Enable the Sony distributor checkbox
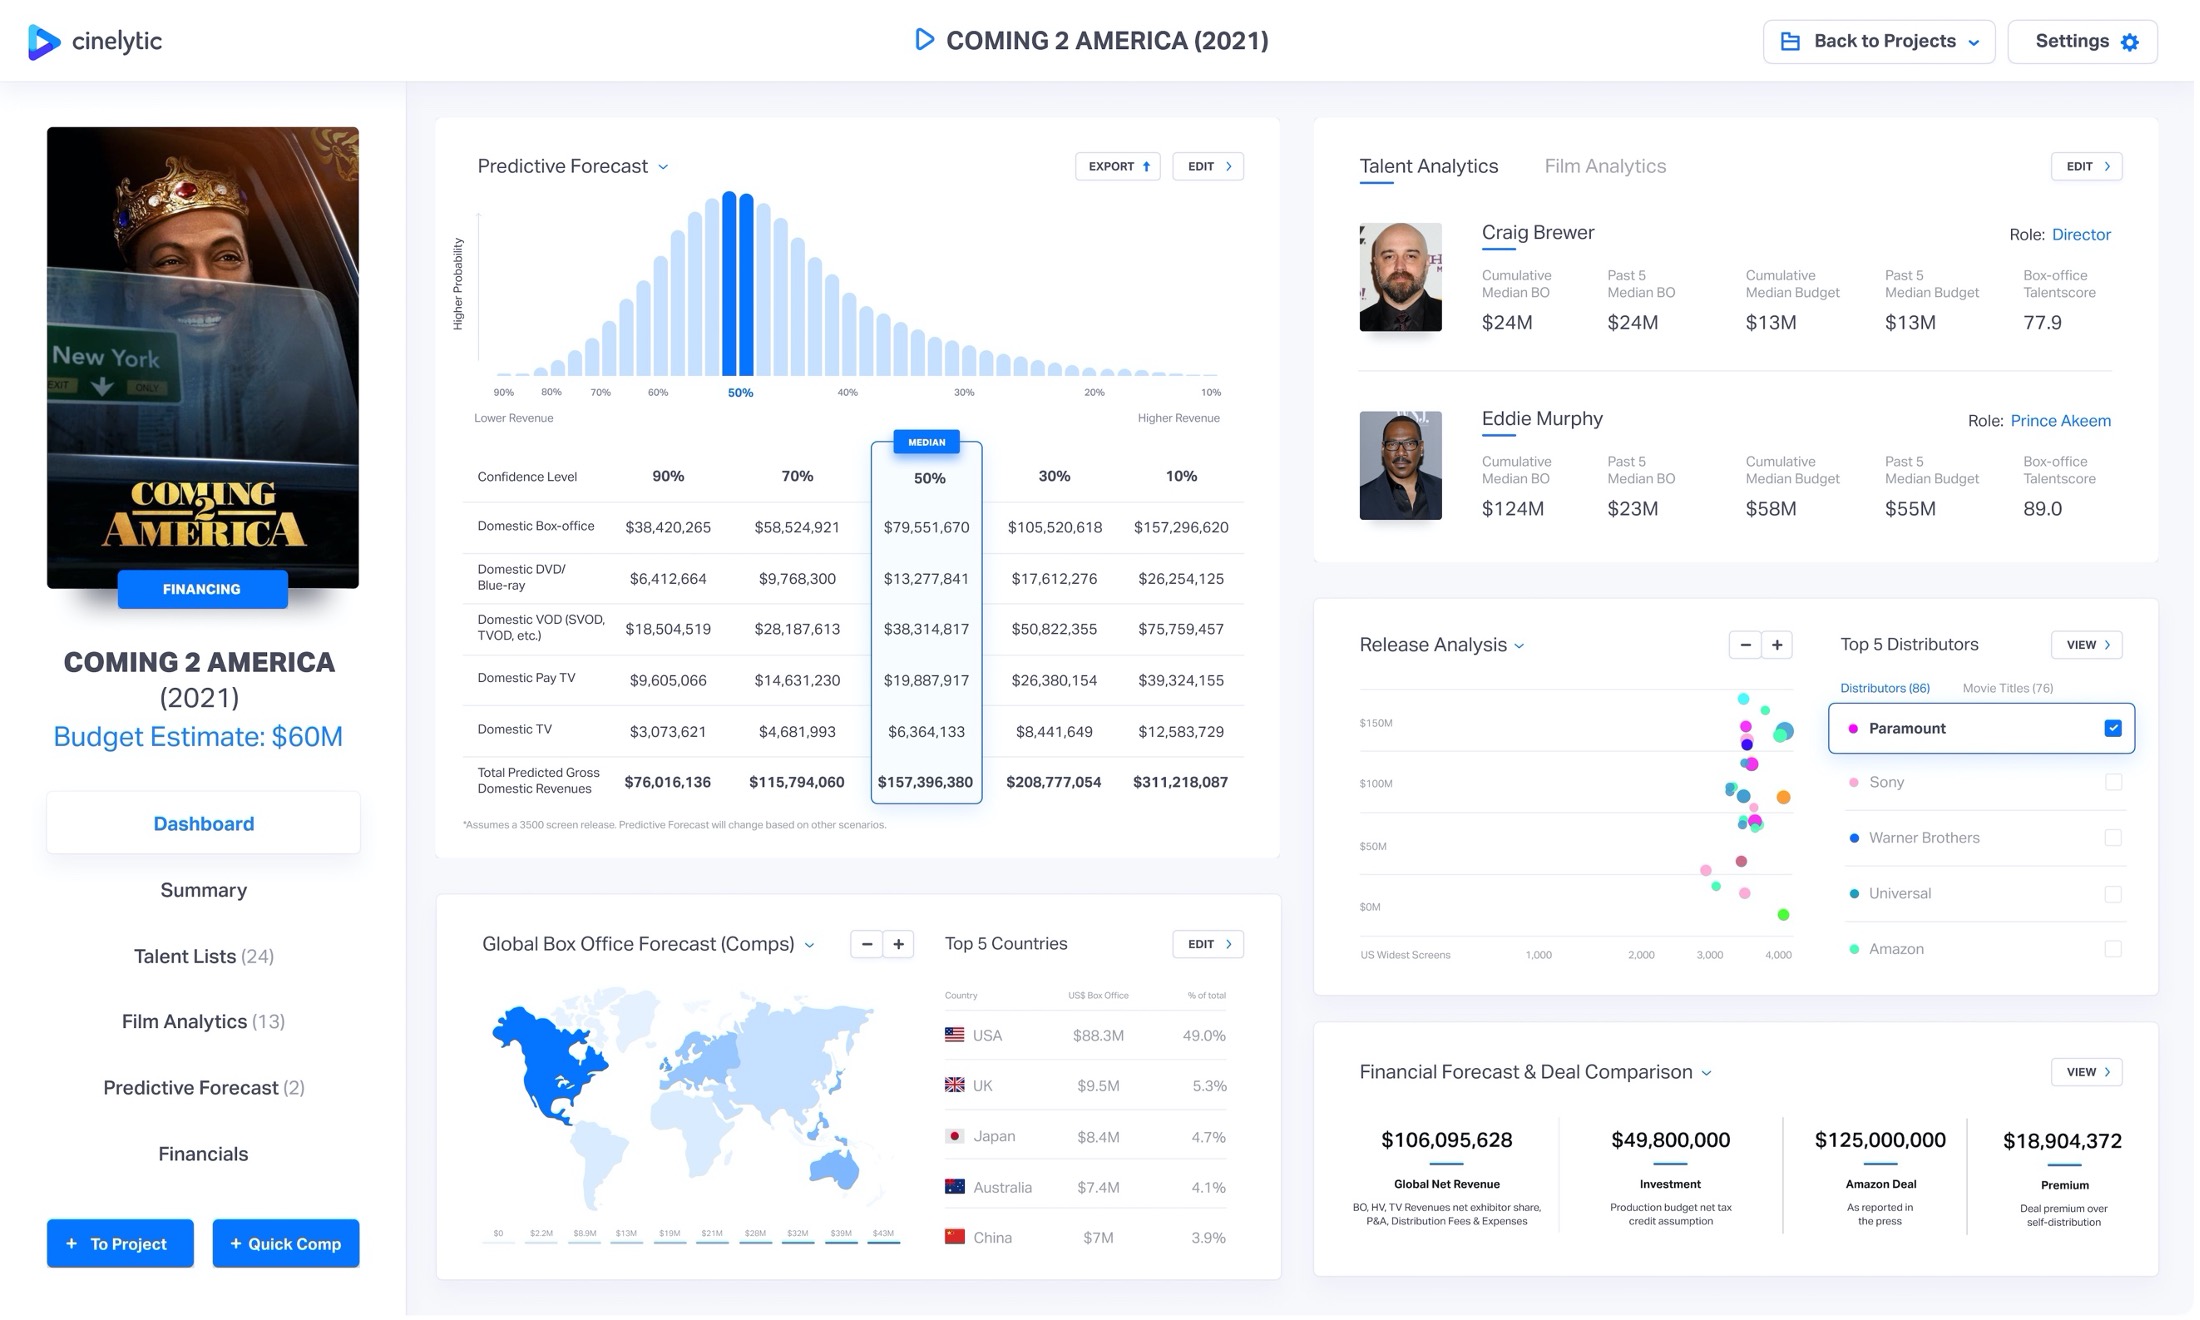Screen dimensions: 2200x1320 pyautogui.click(x=2113, y=782)
